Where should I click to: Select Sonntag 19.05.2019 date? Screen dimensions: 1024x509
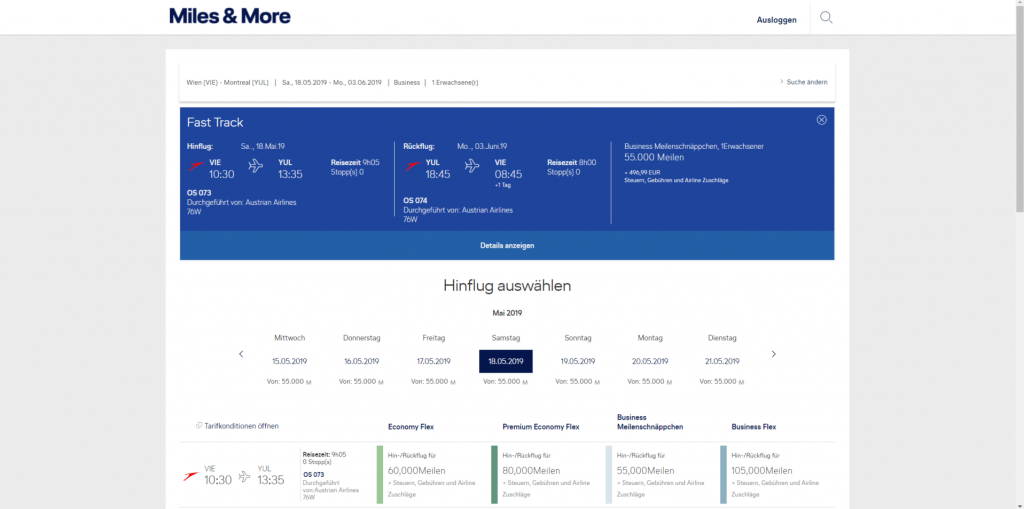click(x=578, y=361)
